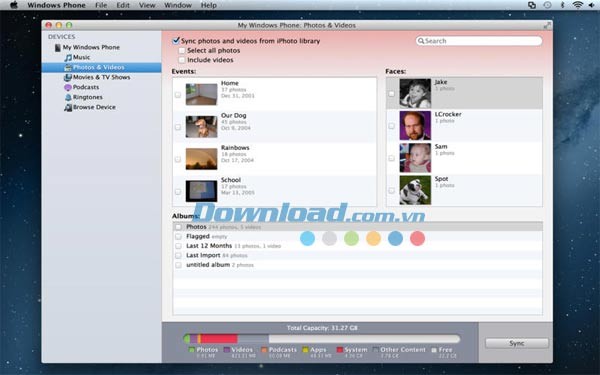Click the Rainbows event thumbnail
This screenshot has height=375, width=600.
point(201,159)
